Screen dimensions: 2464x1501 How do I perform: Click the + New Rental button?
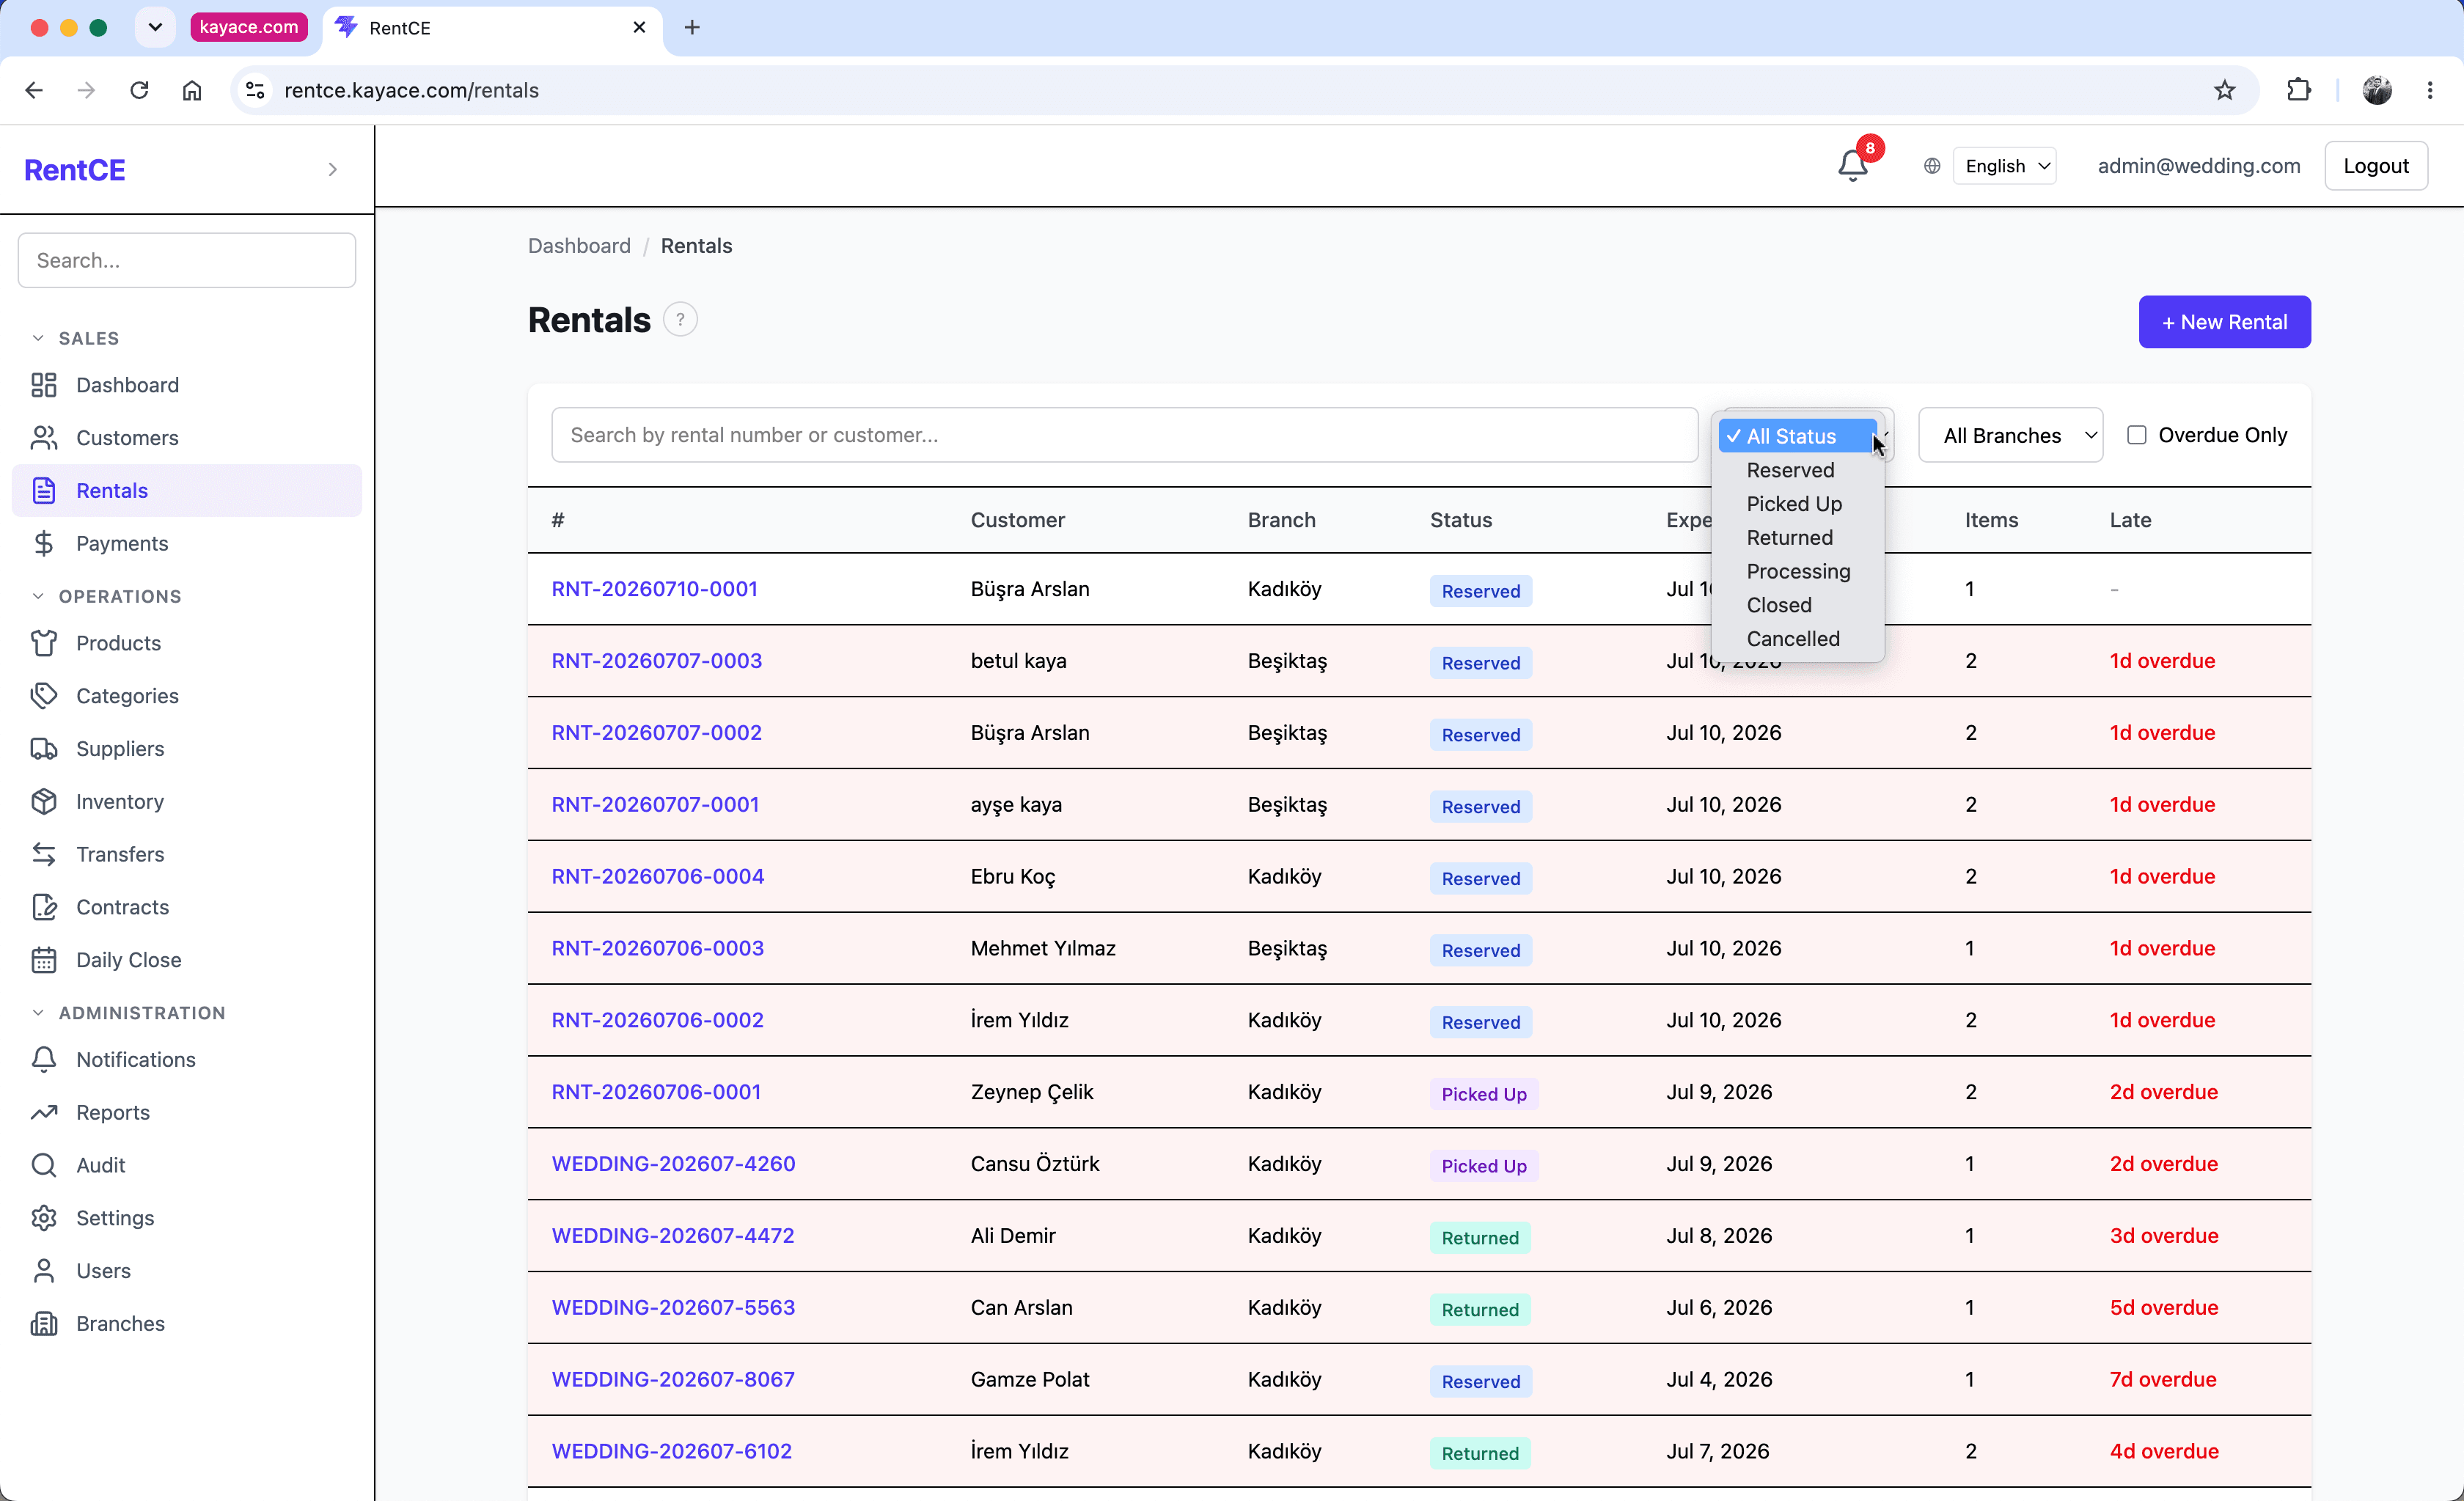(2224, 322)
